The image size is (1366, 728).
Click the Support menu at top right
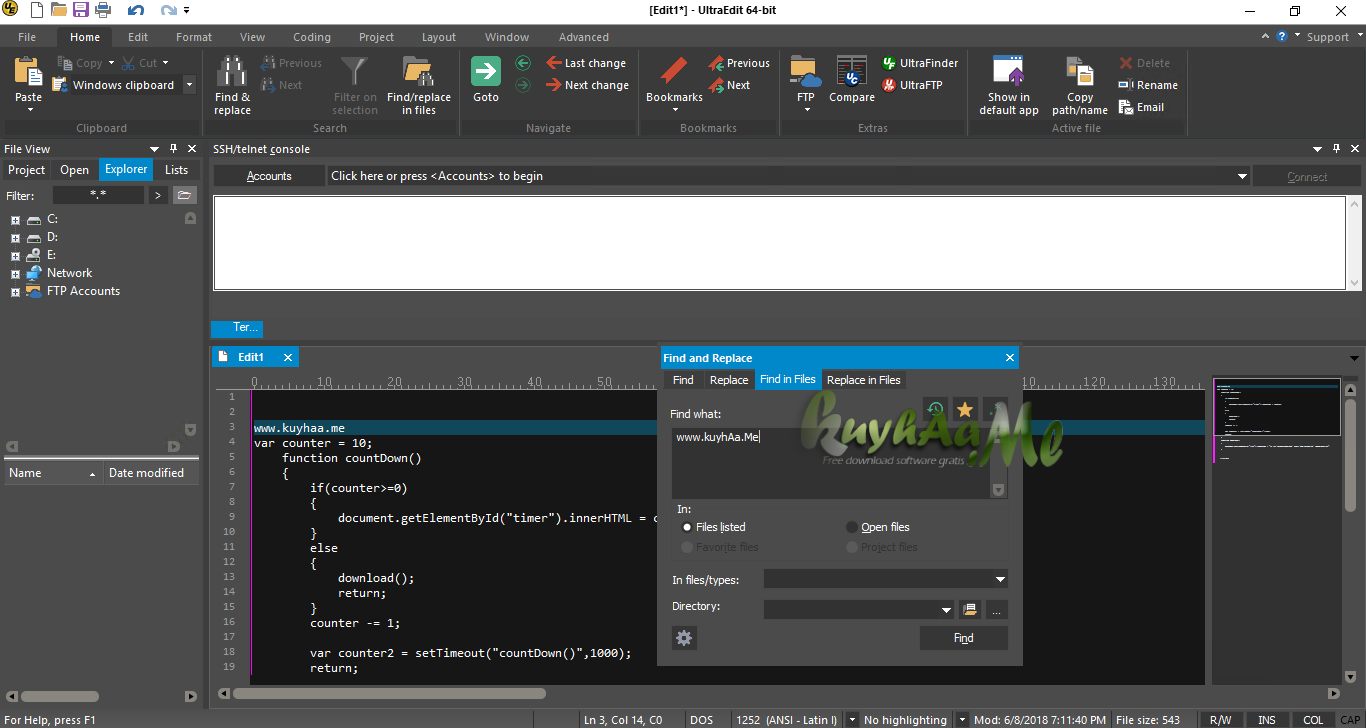[x=1328, y=37]
